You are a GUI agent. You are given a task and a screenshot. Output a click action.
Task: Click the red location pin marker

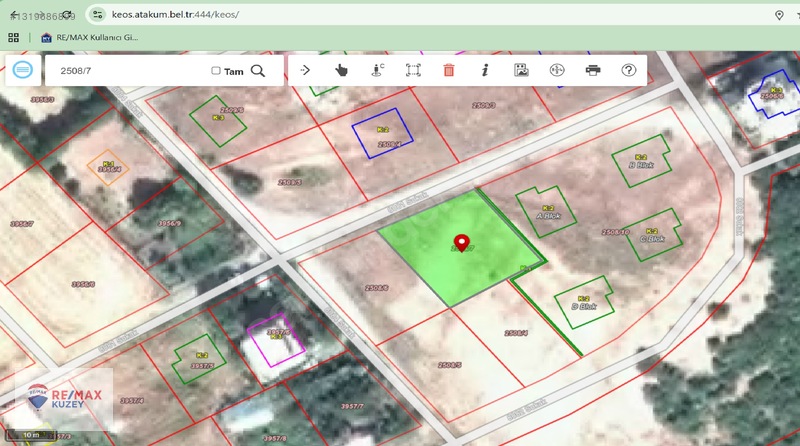click(x=462, y=242)
